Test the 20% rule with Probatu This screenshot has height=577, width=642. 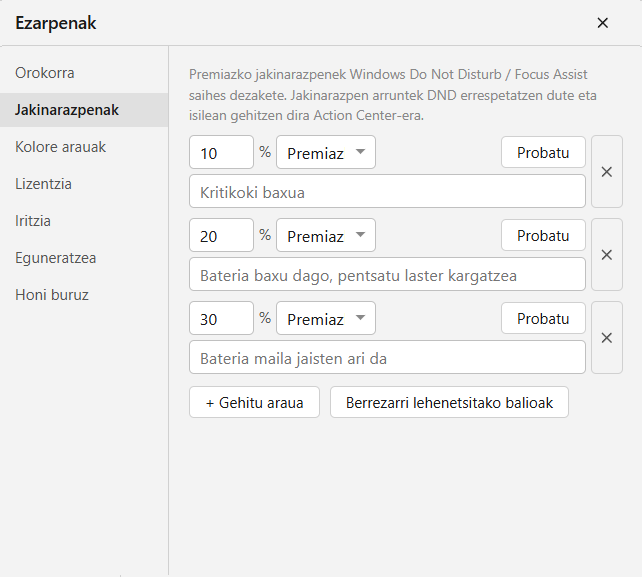543,235
